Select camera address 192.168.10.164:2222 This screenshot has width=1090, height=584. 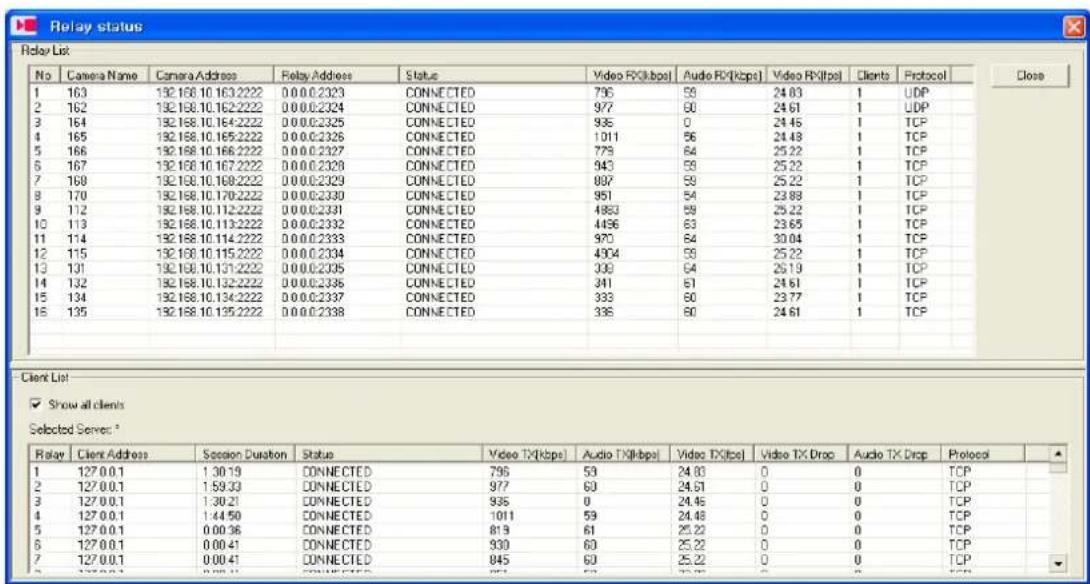209,121
